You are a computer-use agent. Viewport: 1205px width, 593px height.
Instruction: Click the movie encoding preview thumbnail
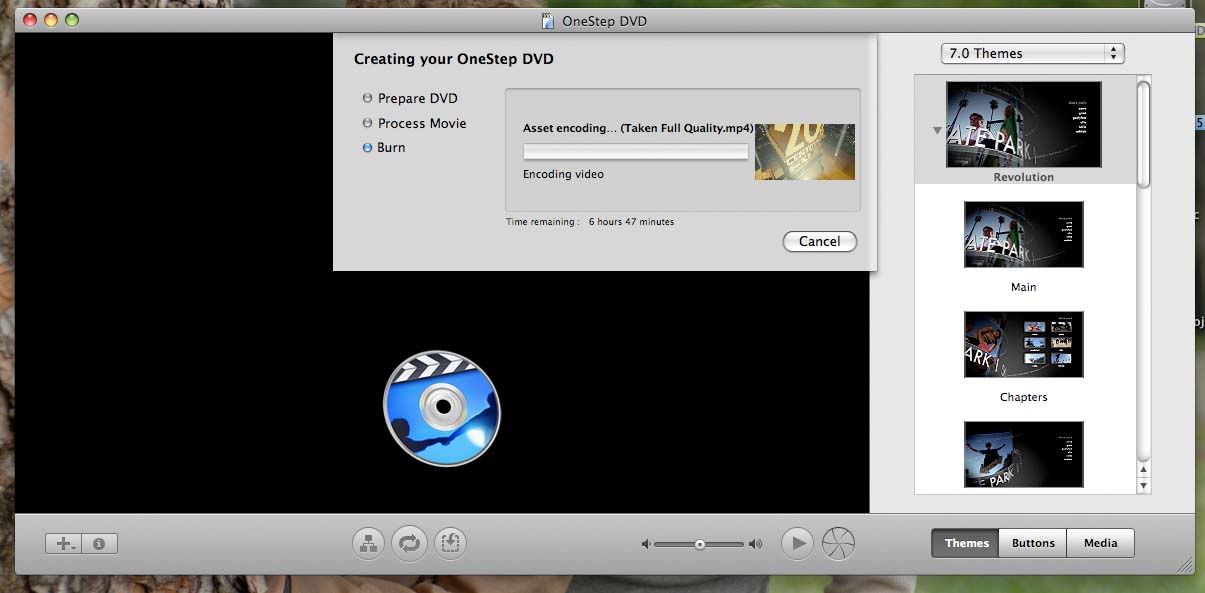pyautogui.click(x=805, y=152)
